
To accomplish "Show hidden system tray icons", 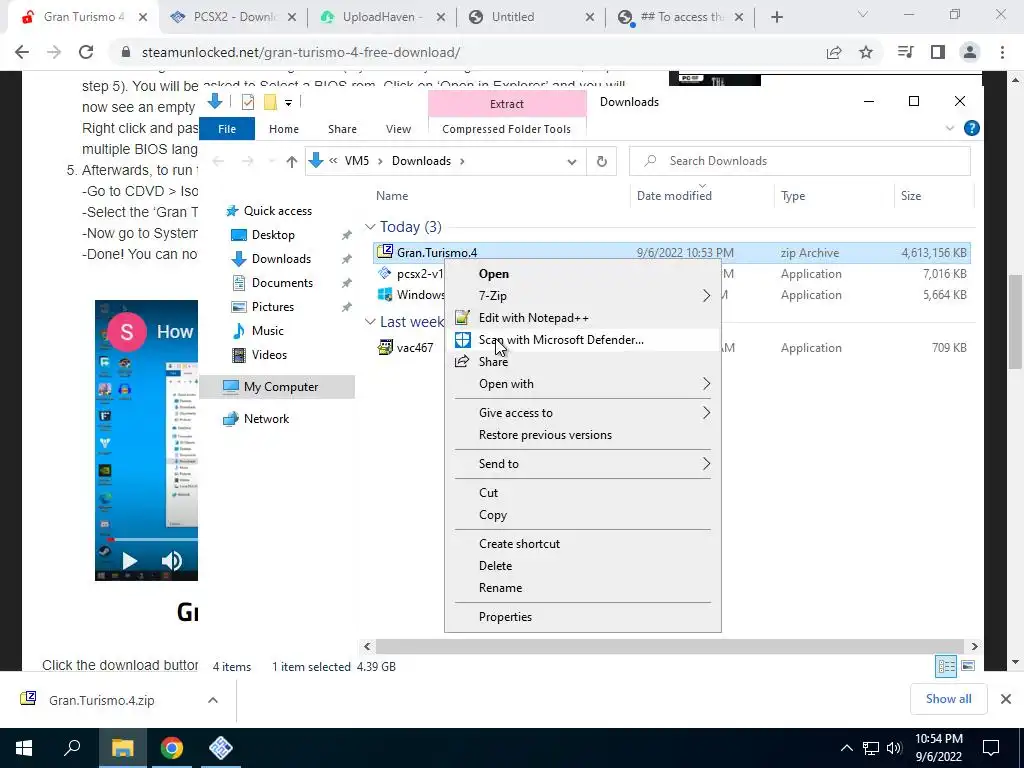I will [x=846, y=748].
